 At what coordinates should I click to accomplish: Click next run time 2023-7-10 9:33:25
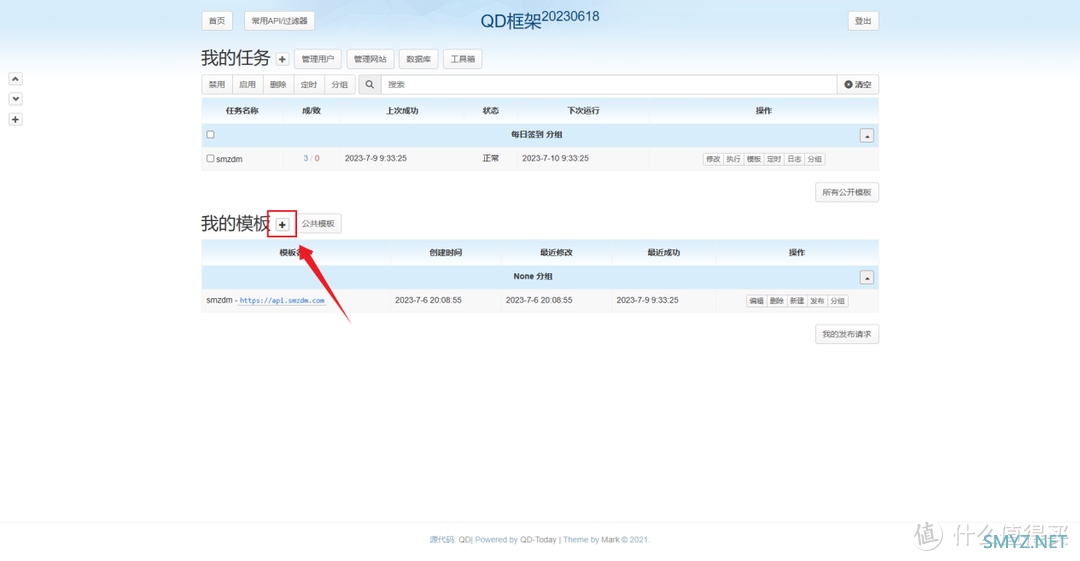tap(555, 159)
